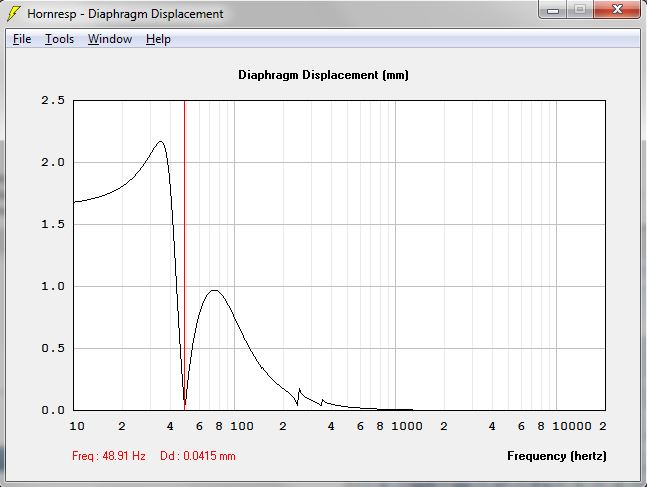Viewport: 647px width, 487px height.
Task: Maximize the Hornresp window
Action: 580,9
